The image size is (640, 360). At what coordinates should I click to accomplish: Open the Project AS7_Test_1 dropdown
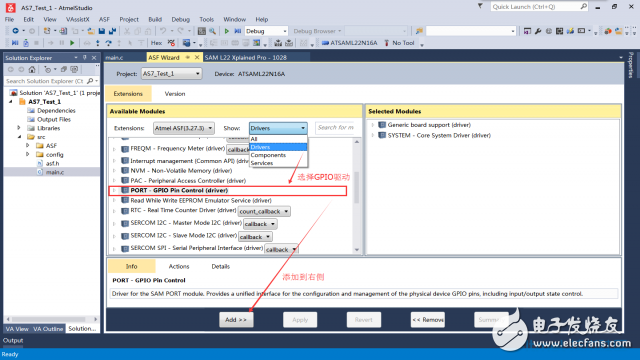[171, 74]
